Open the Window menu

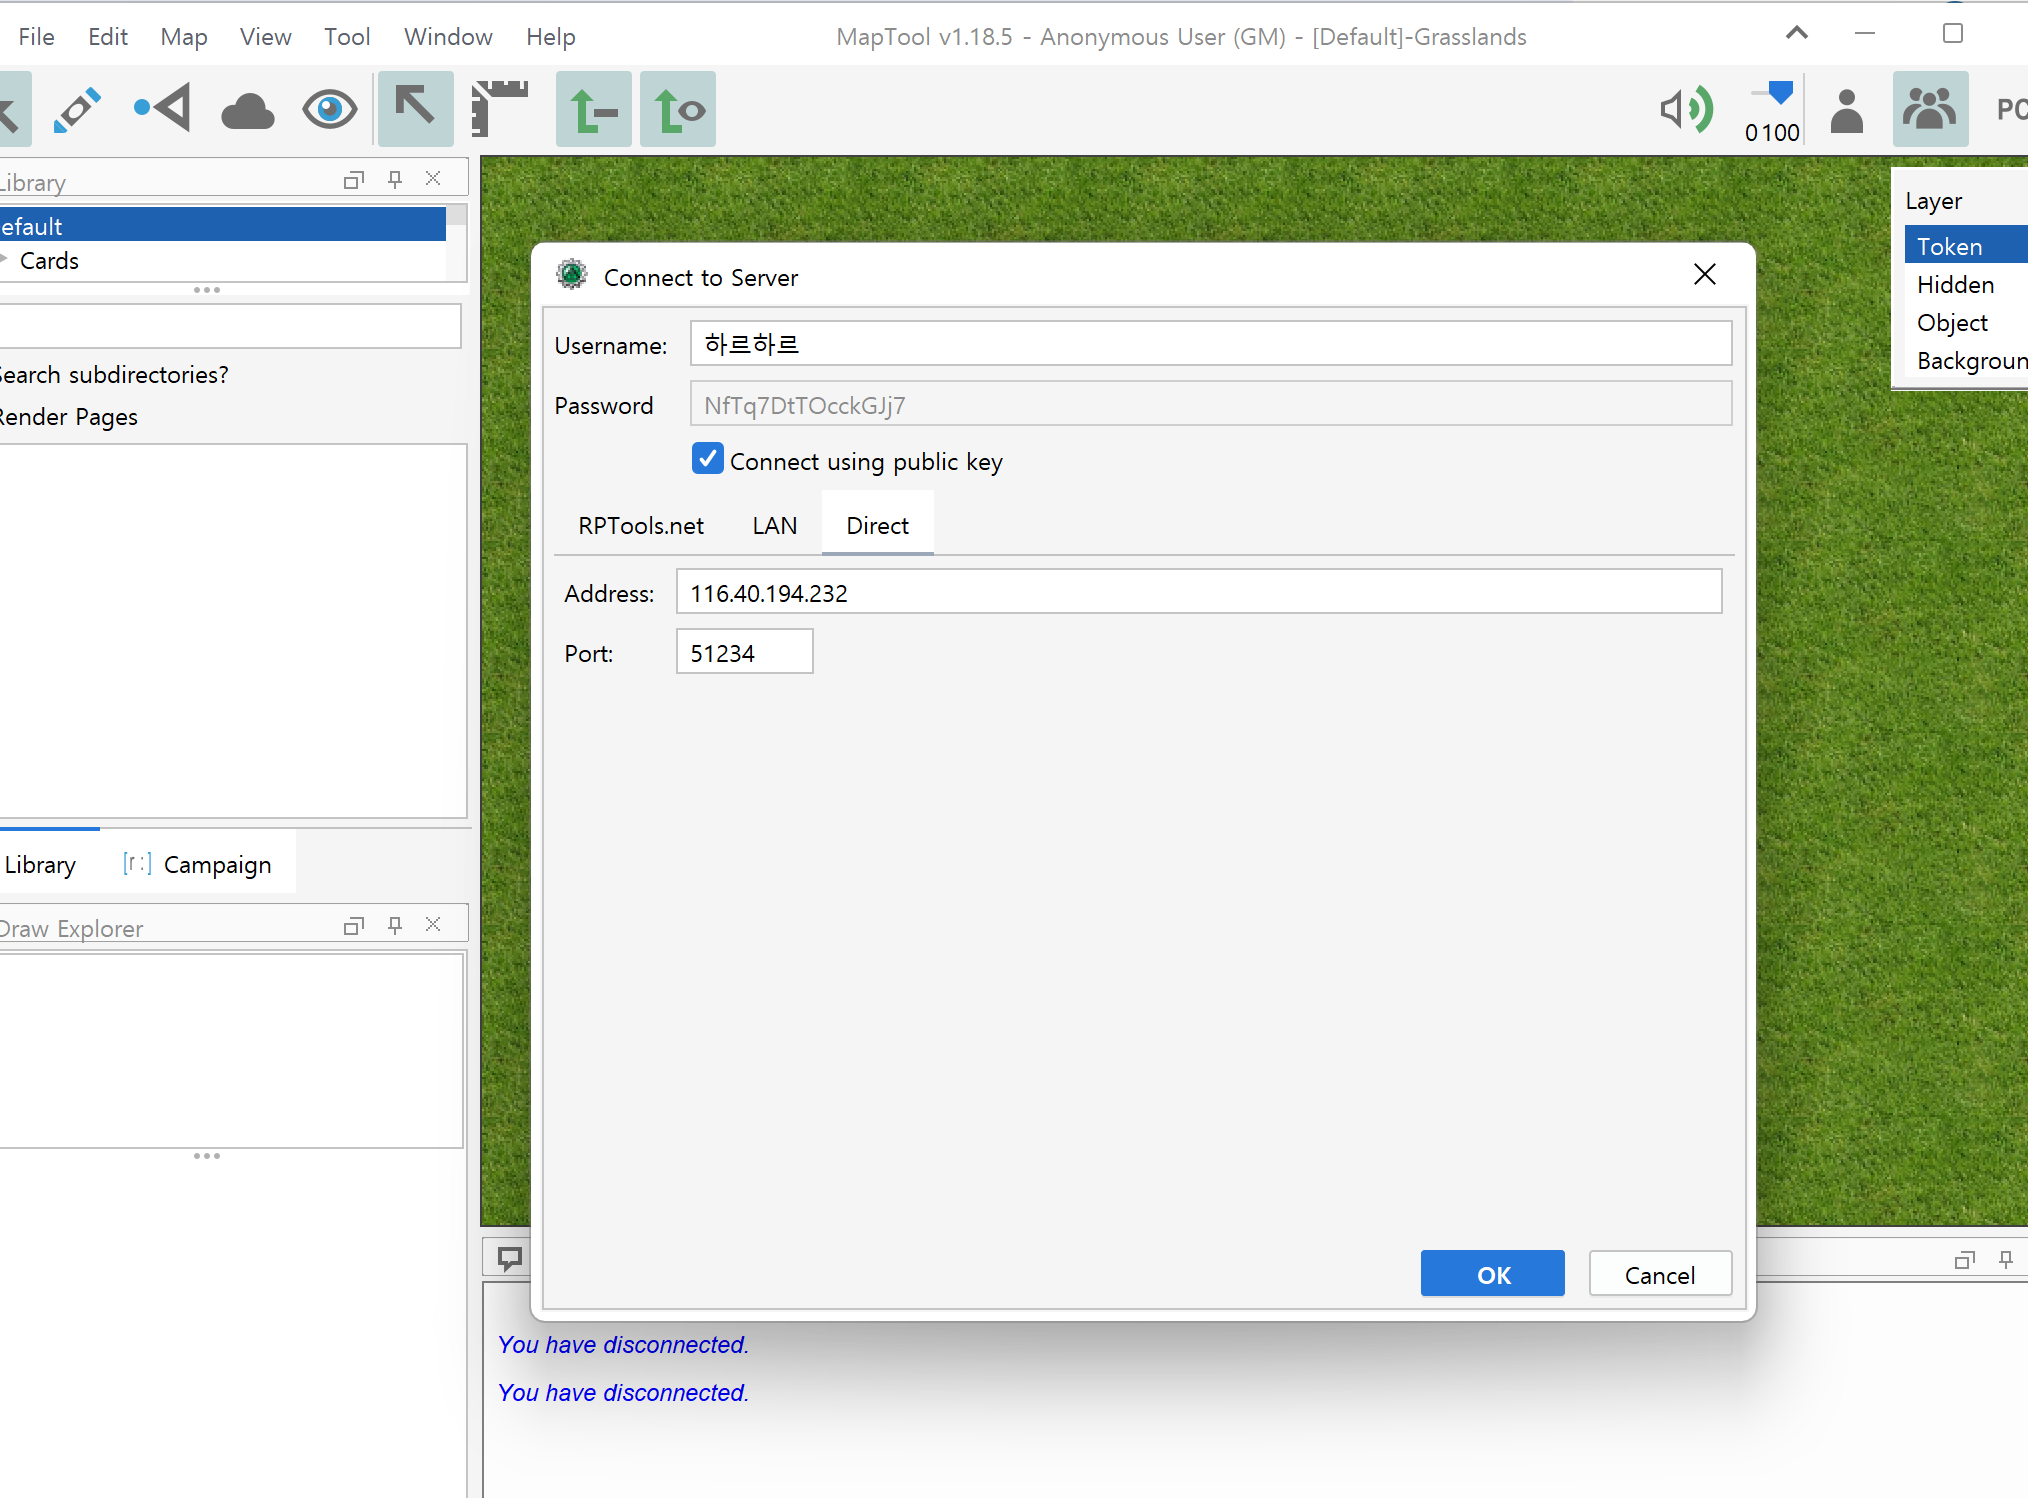(448, 37)
